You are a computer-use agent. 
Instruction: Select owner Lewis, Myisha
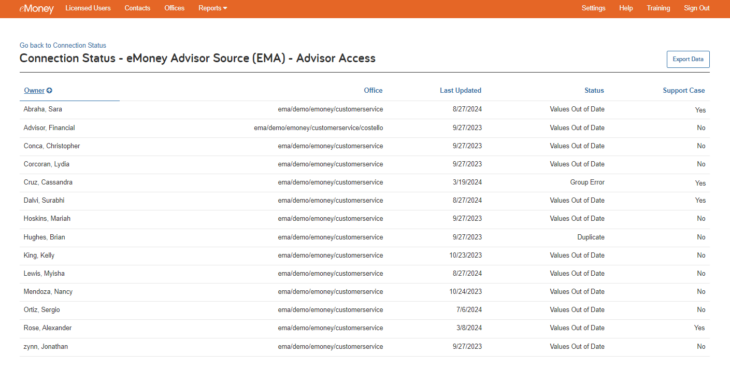[x=44, y=273]
